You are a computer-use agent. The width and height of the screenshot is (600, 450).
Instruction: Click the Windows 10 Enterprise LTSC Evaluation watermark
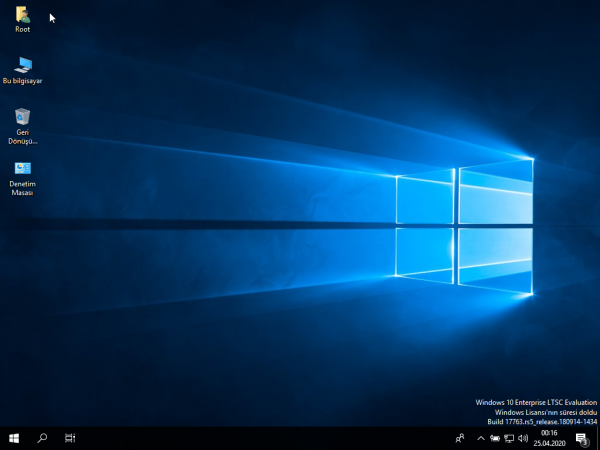[536, 402]
